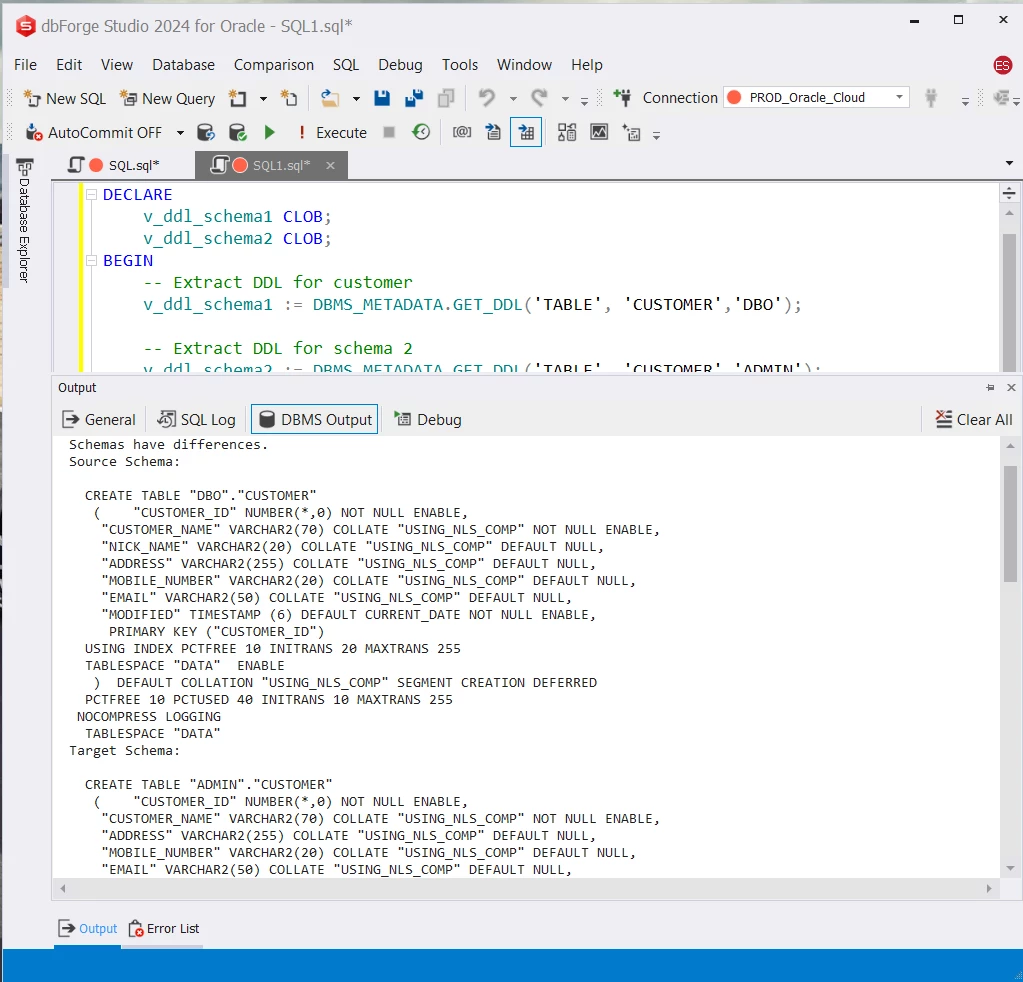
Task: Open the Edit menu
Action: (x=69, y=65)
